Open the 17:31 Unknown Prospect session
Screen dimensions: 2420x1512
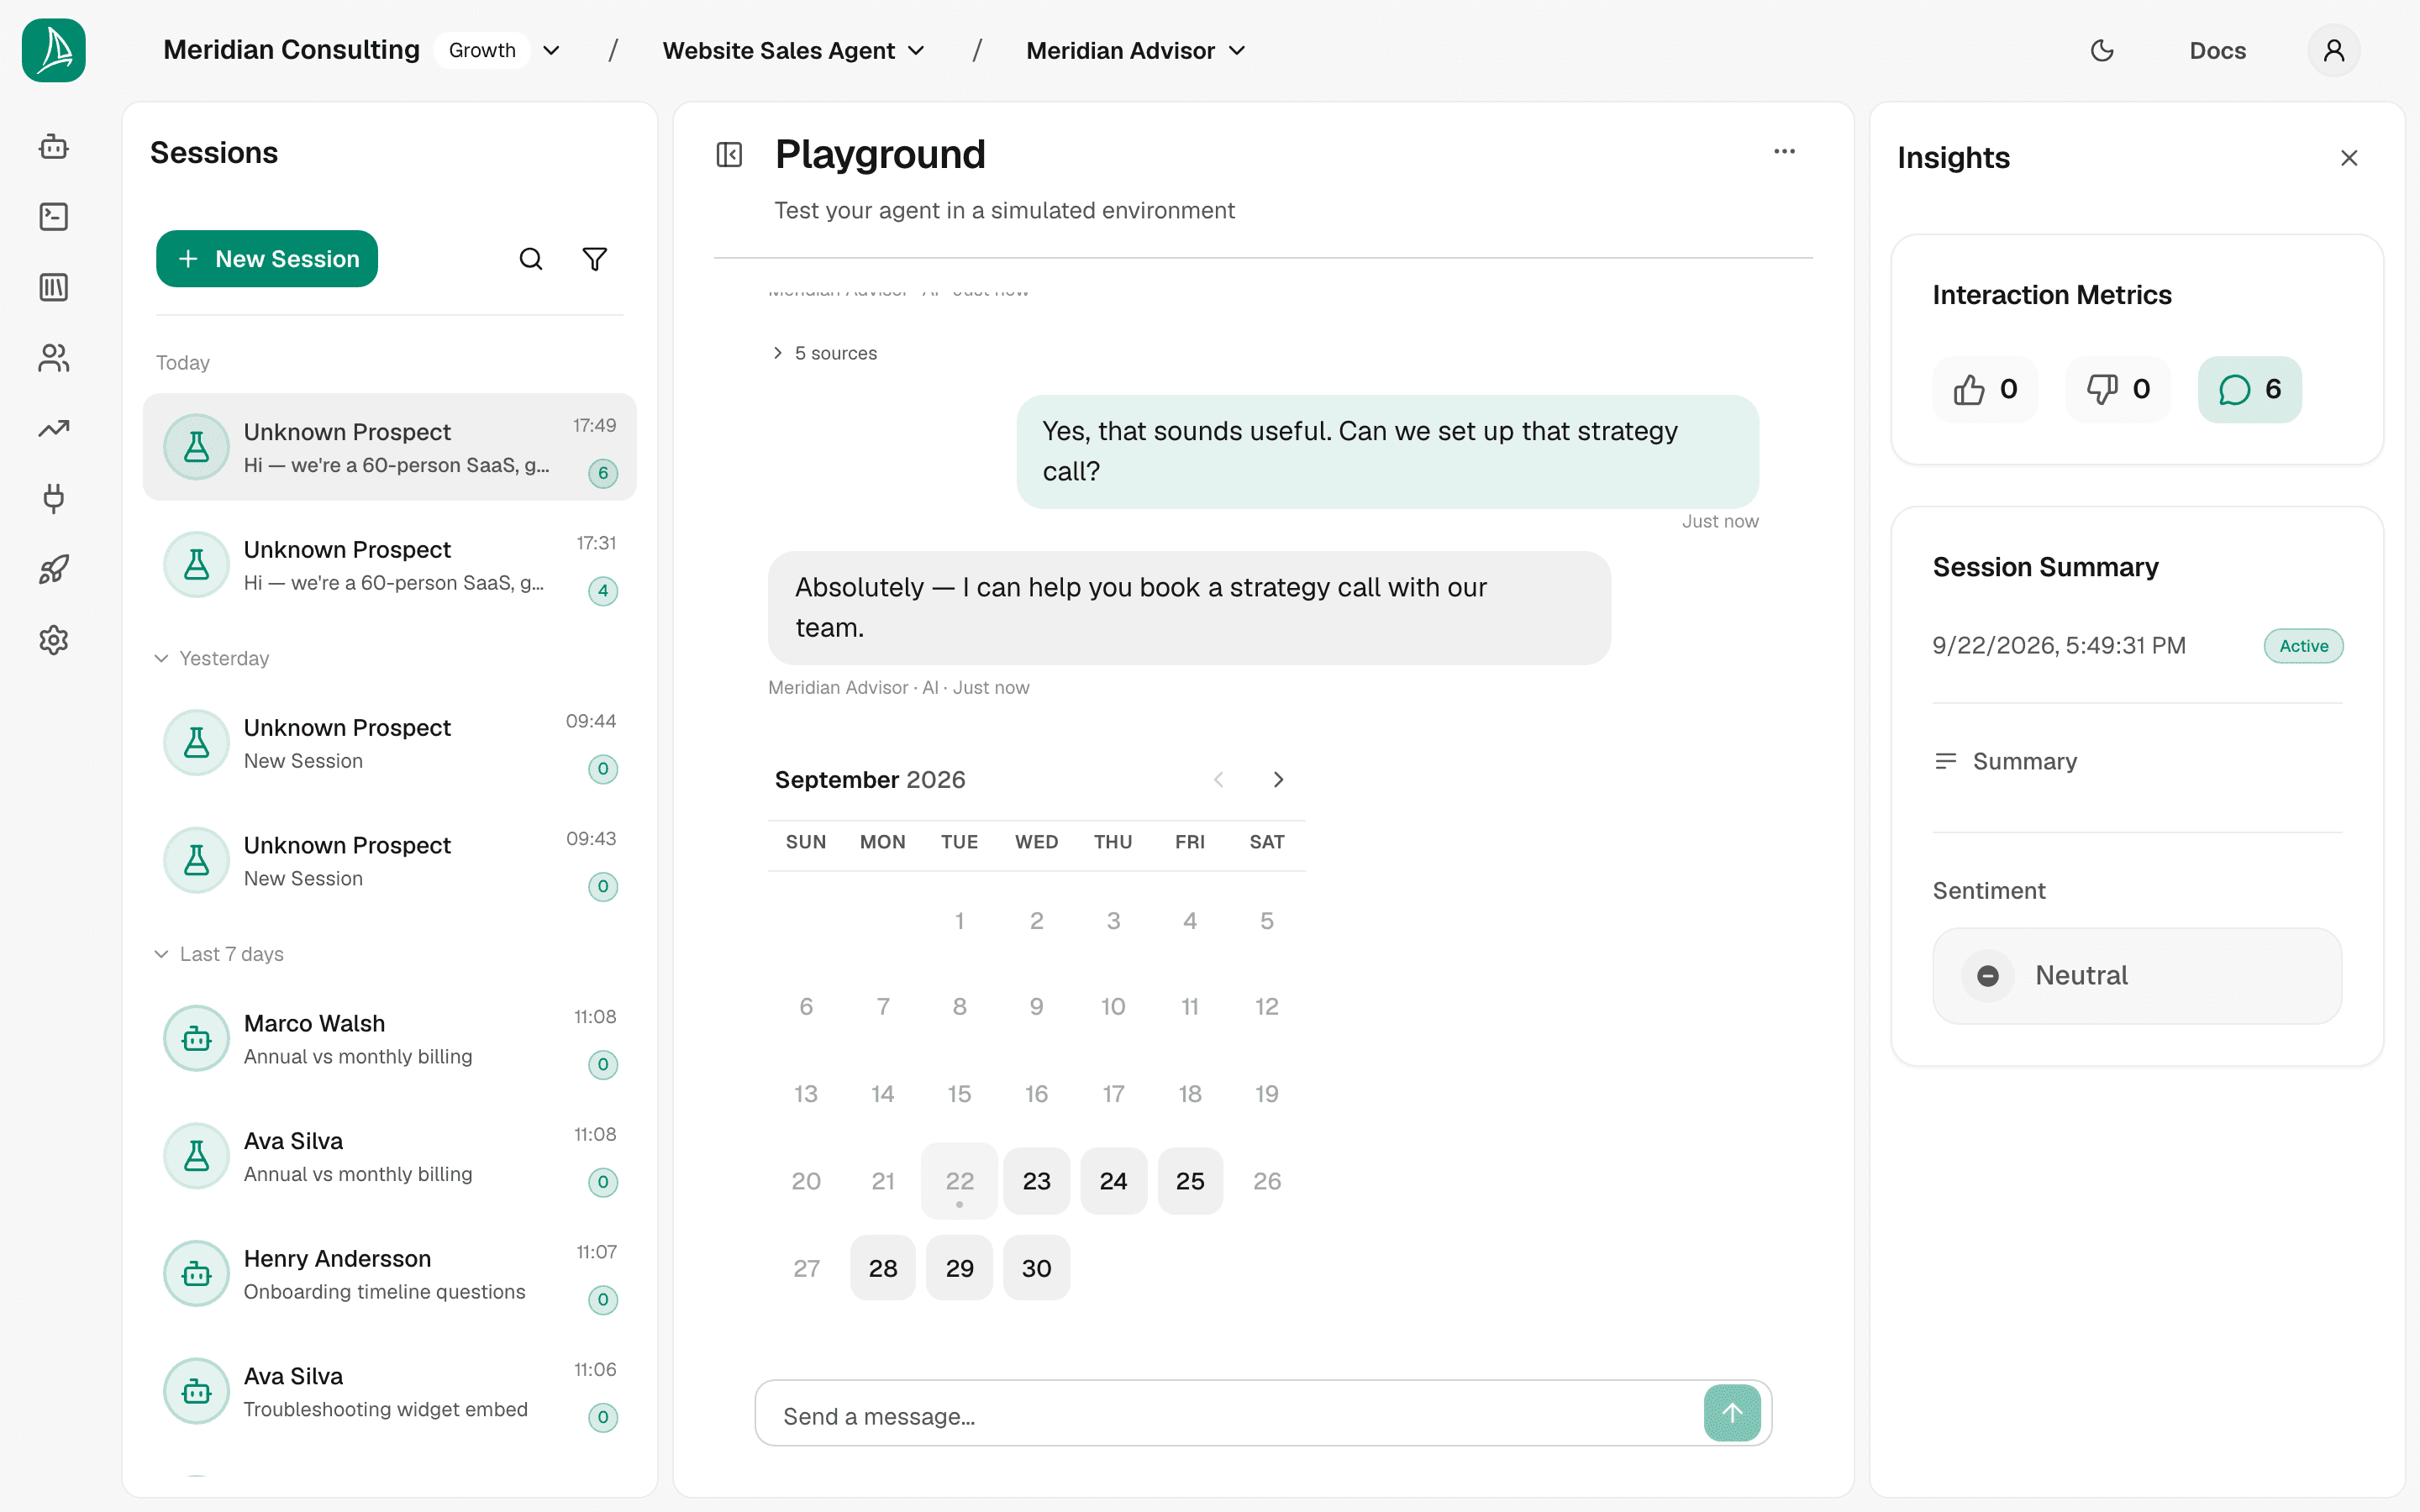(390, 566)
